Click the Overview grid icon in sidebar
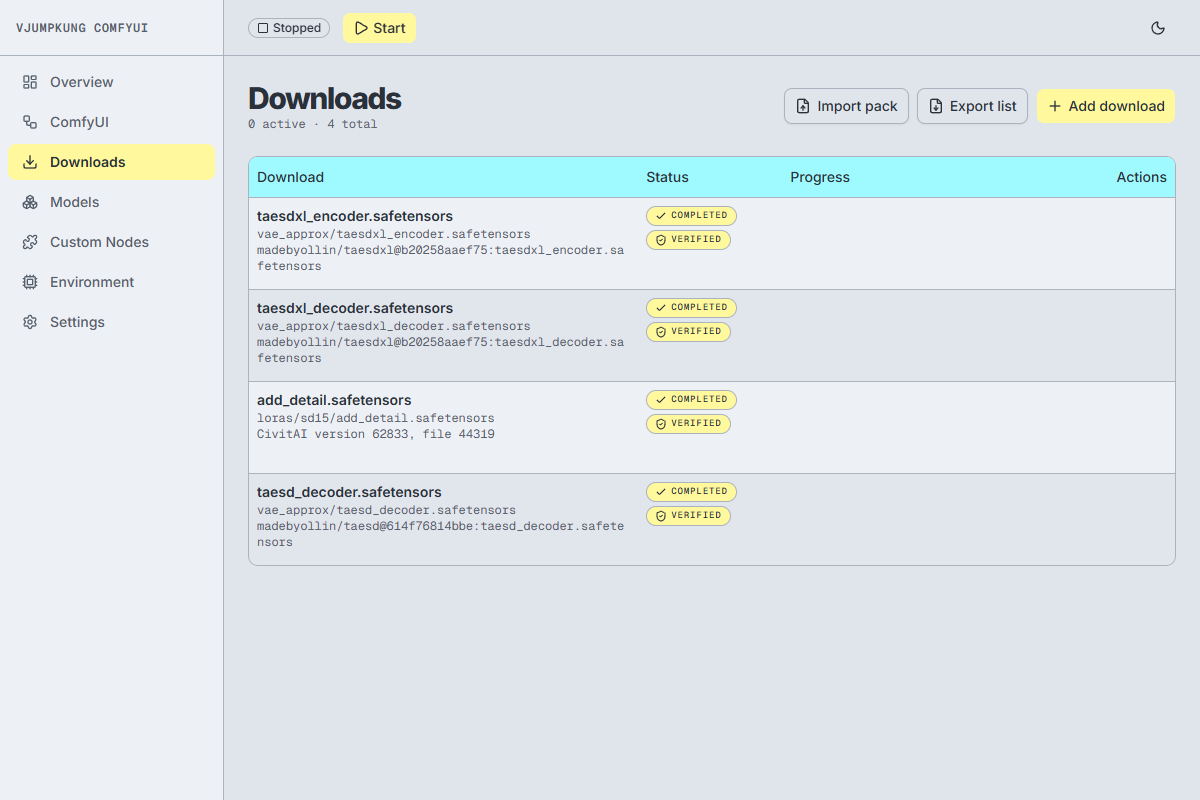The width and height of the screenshot is (1200, 800). (x=30, y=82)
